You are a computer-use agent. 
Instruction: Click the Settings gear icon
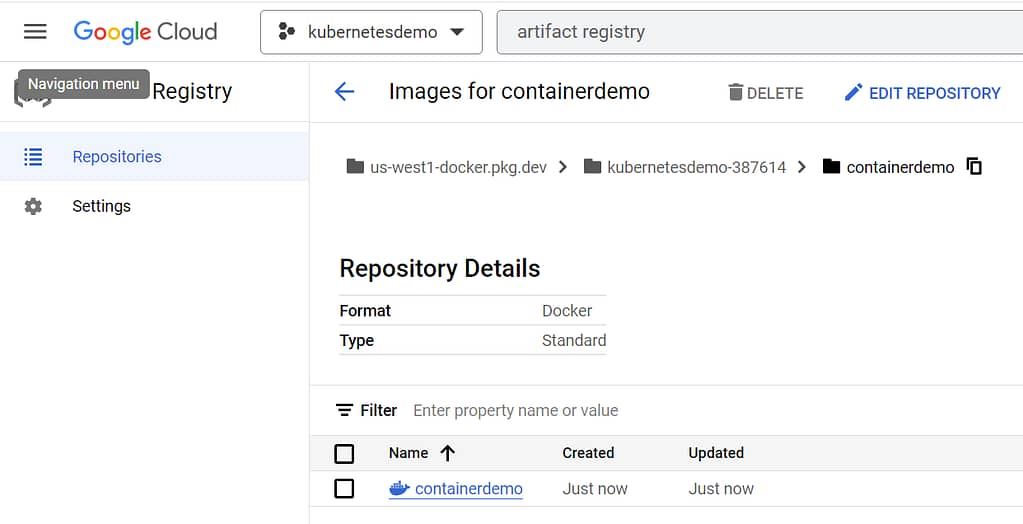(33, 206)
